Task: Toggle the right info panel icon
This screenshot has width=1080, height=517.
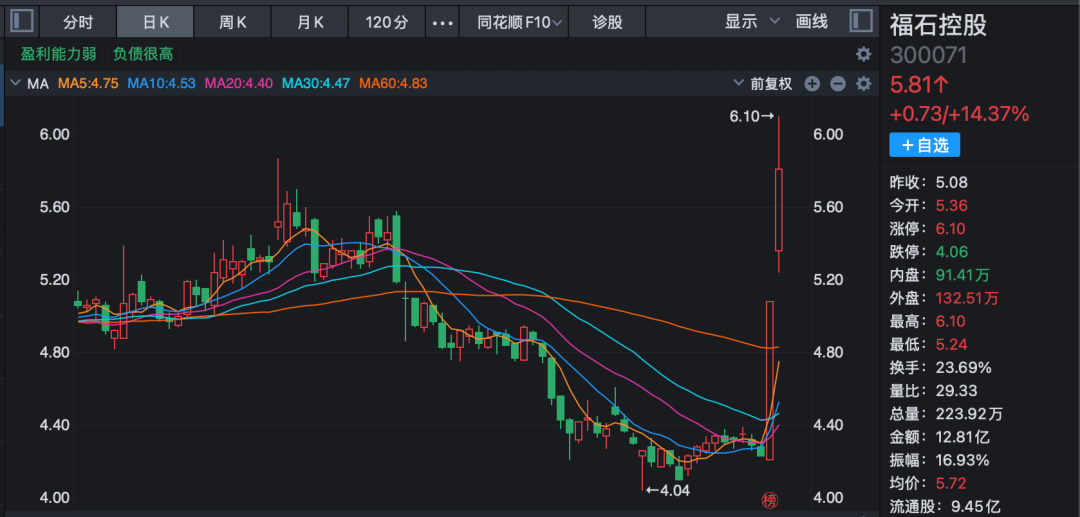Action: click(860, 21)
